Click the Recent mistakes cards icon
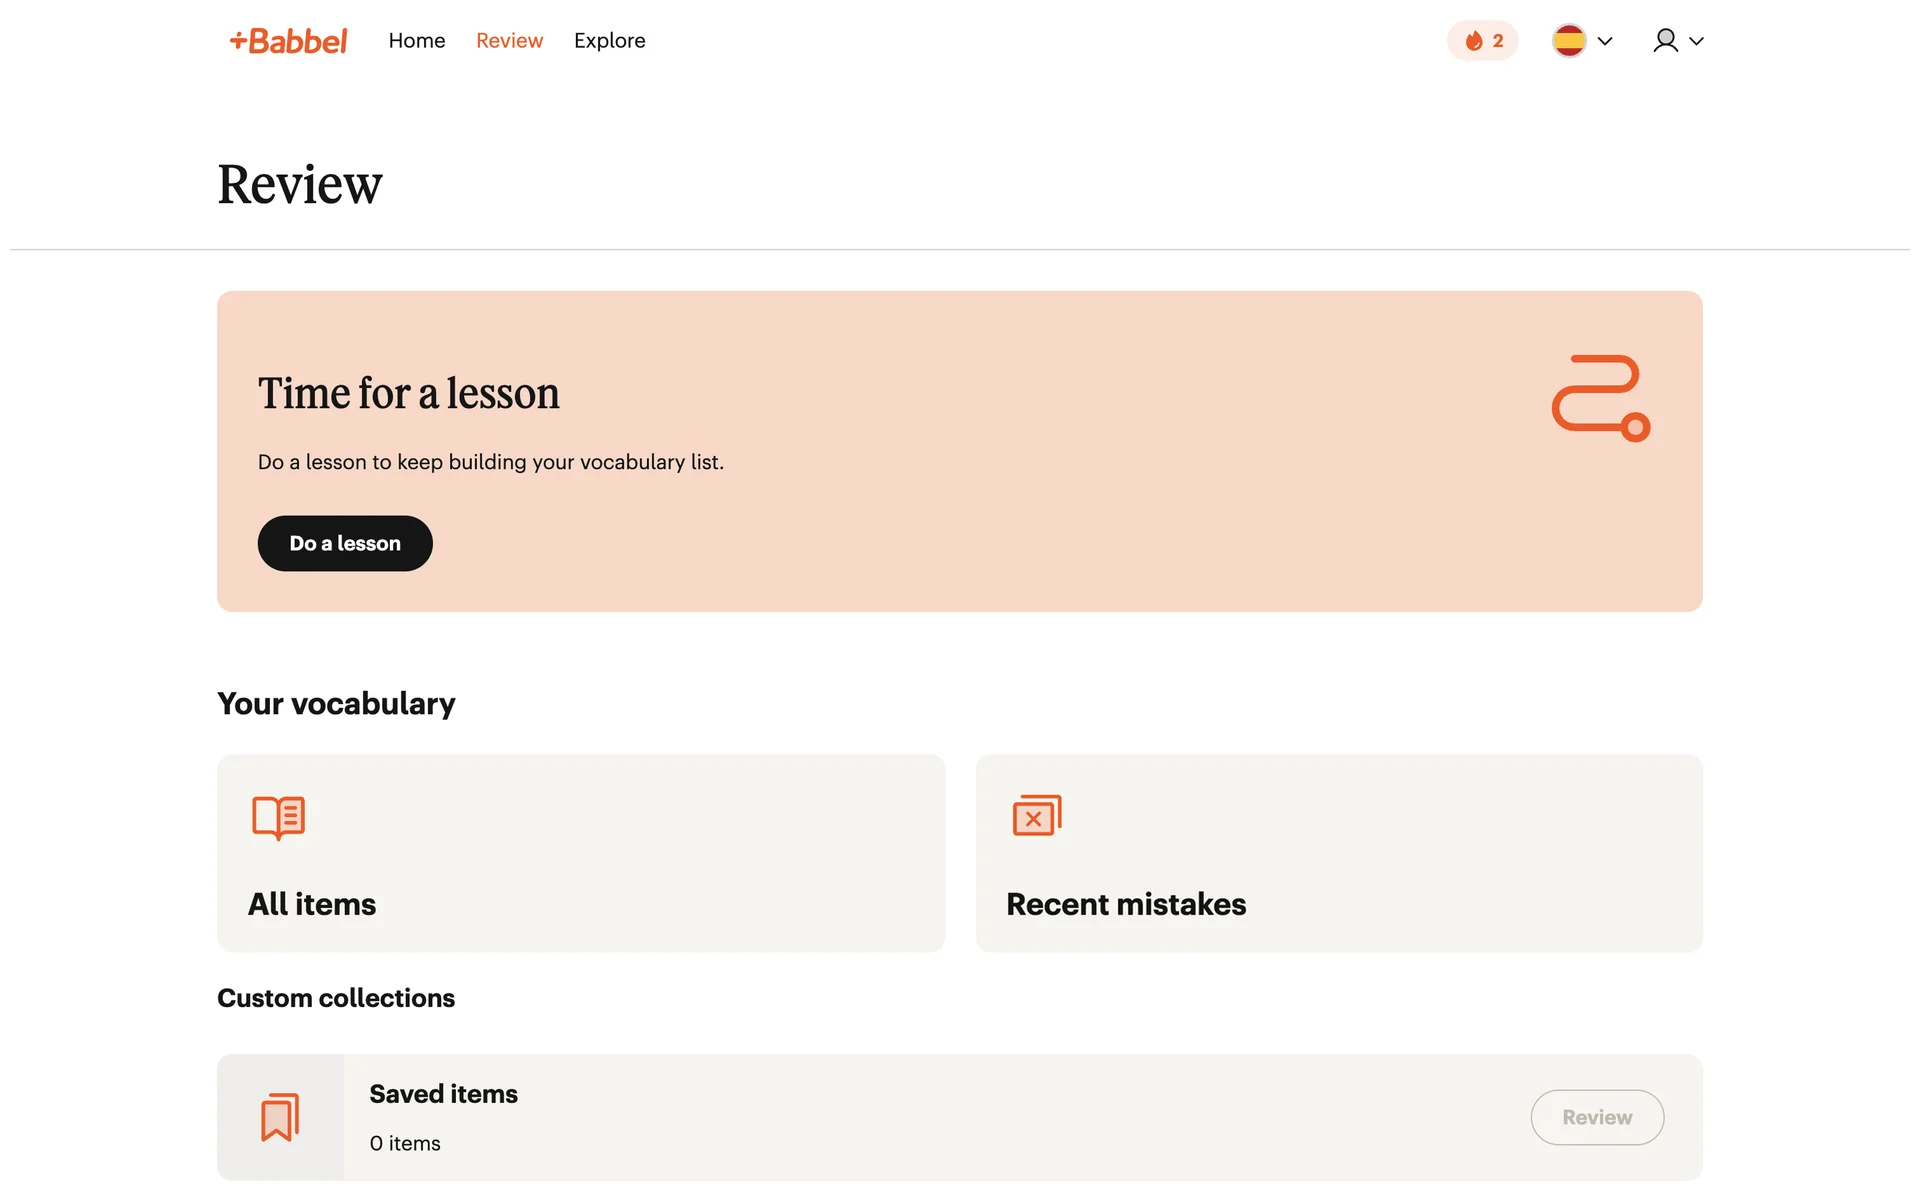1920x1200 pixels. tap(1036, 816)
